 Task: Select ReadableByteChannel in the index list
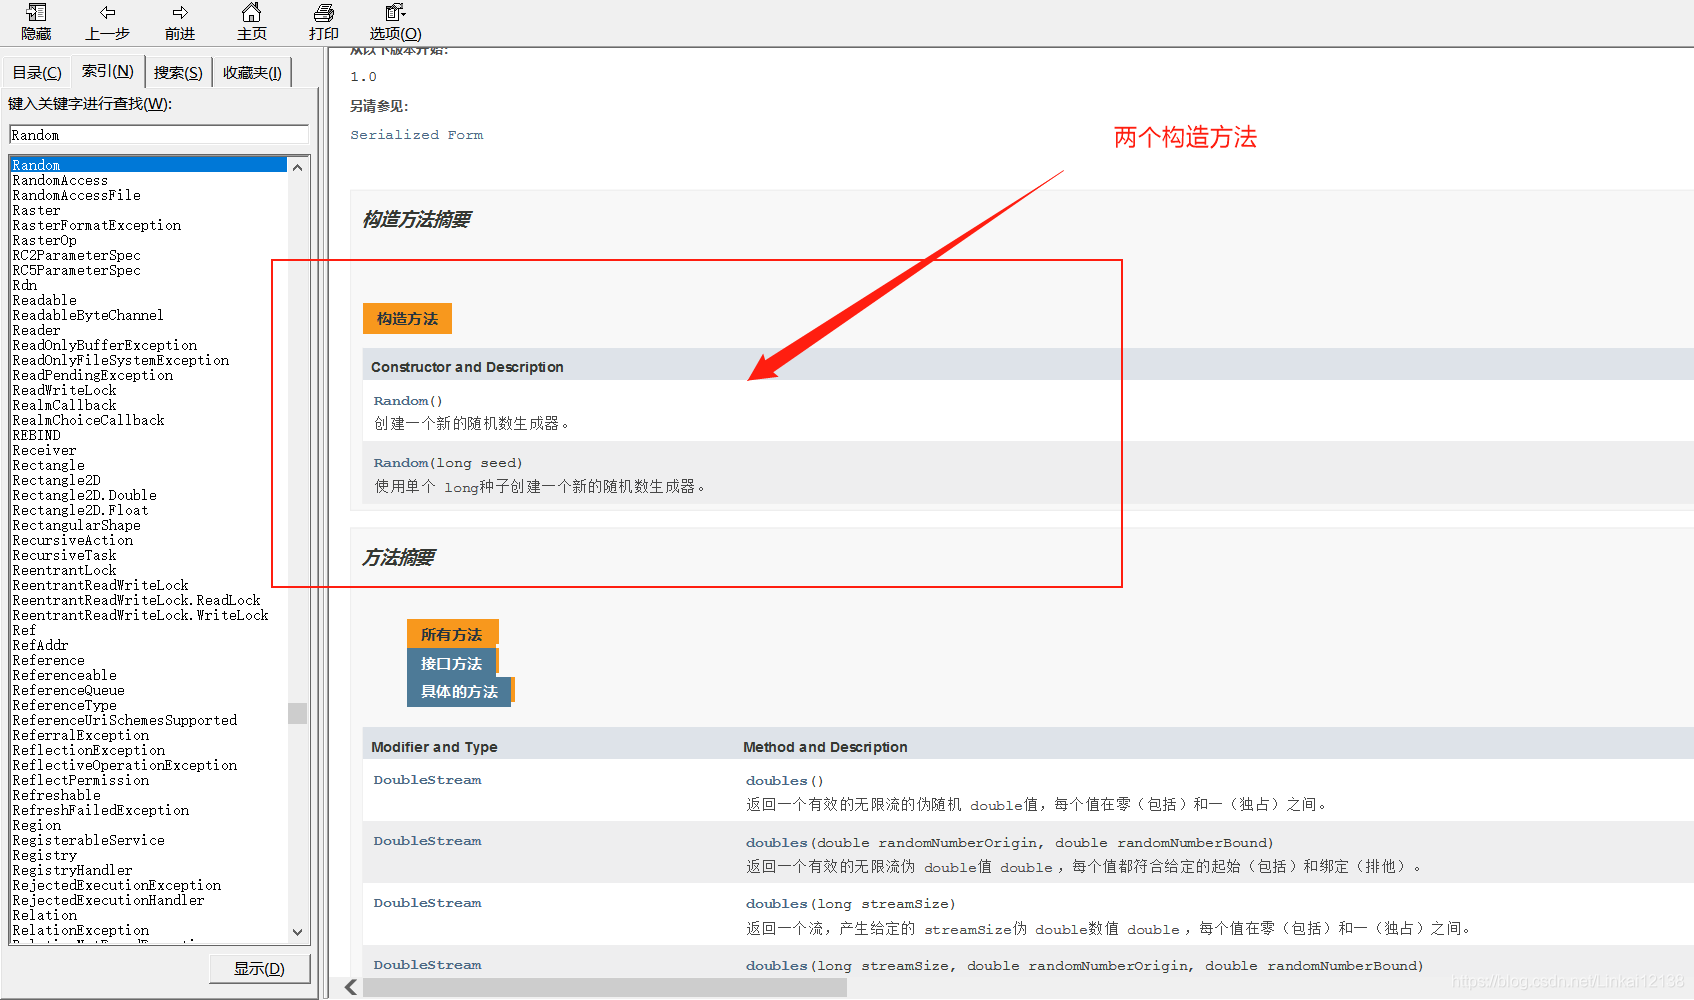point(88,315)
